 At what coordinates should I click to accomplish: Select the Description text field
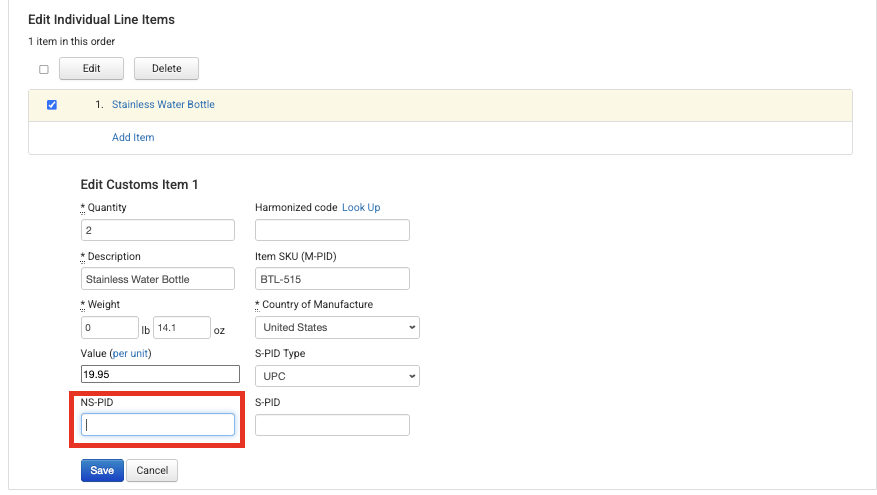(x=158, y=279)
